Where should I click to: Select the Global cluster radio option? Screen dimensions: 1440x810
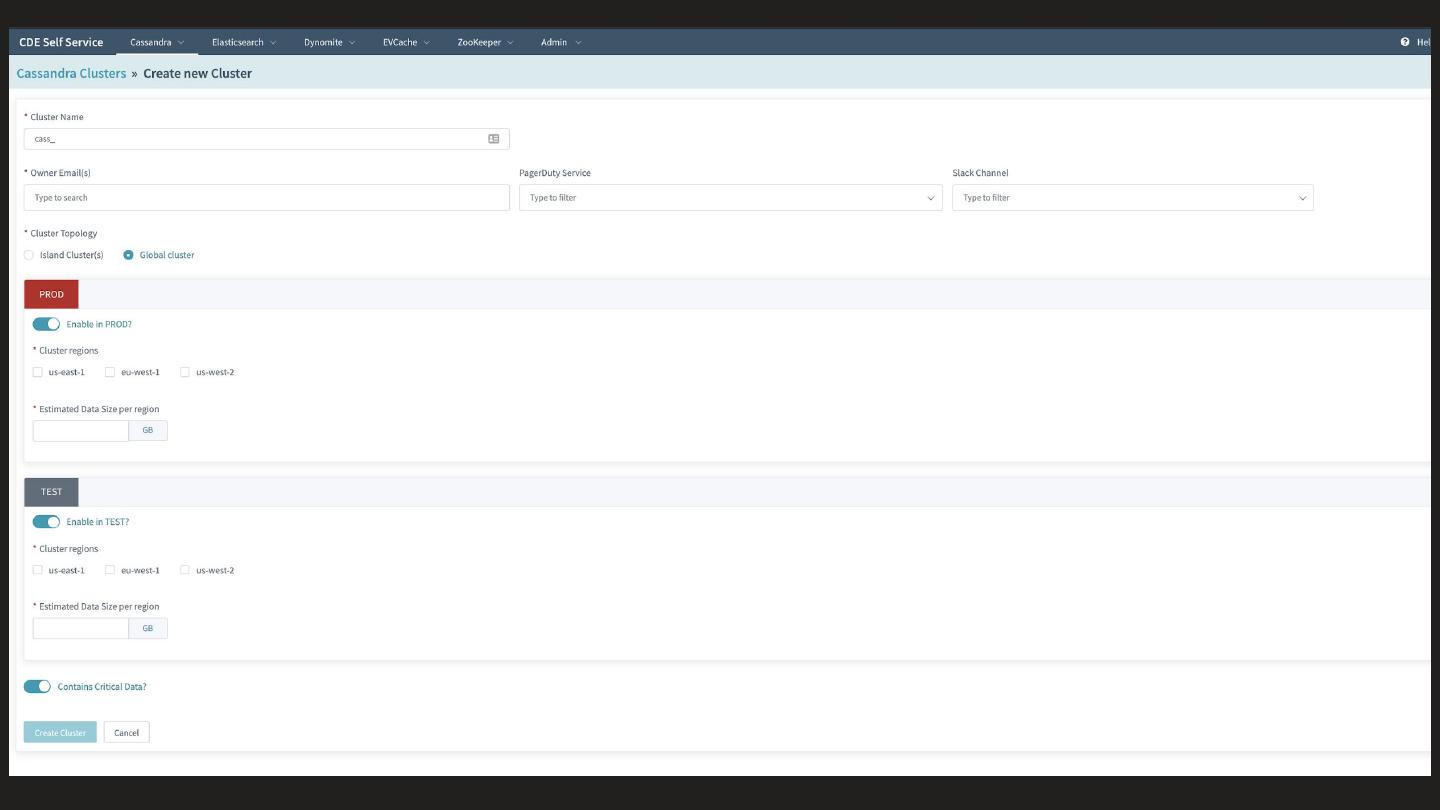tap(128, 255)
